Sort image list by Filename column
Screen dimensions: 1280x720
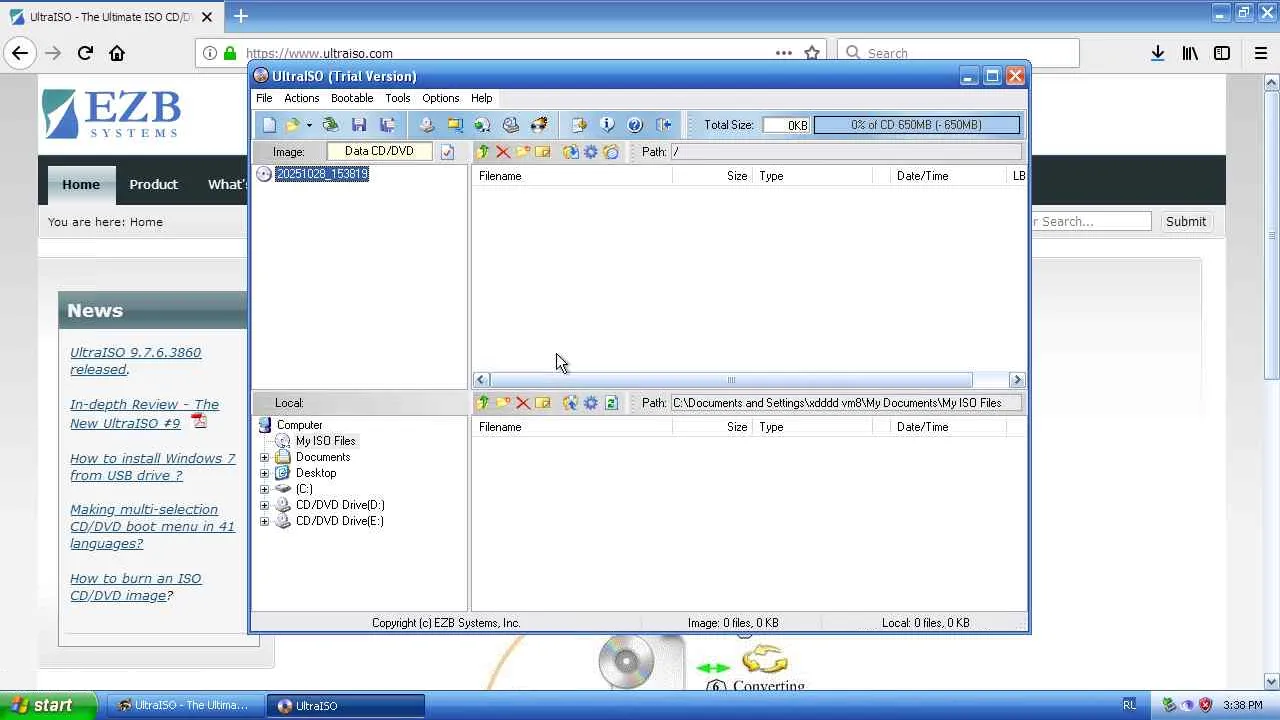pos(572,176)
